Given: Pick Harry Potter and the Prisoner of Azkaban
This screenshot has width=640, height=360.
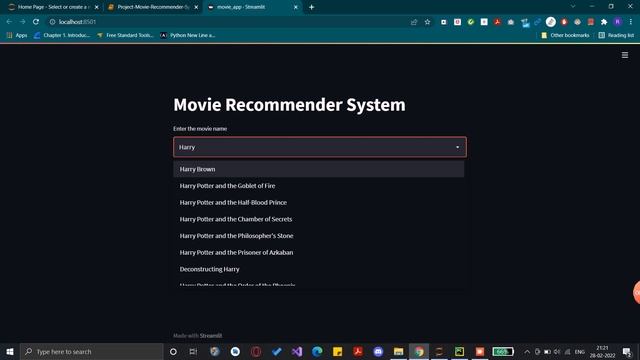Looking at the screenshot, I should 318,253.
